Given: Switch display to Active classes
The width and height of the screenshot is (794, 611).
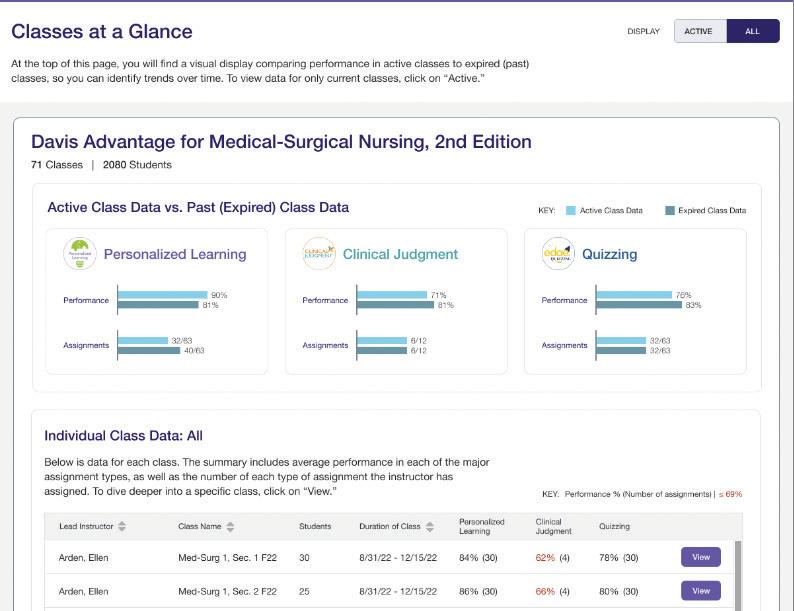Looking at the screenshot, I should coord(698,31).
